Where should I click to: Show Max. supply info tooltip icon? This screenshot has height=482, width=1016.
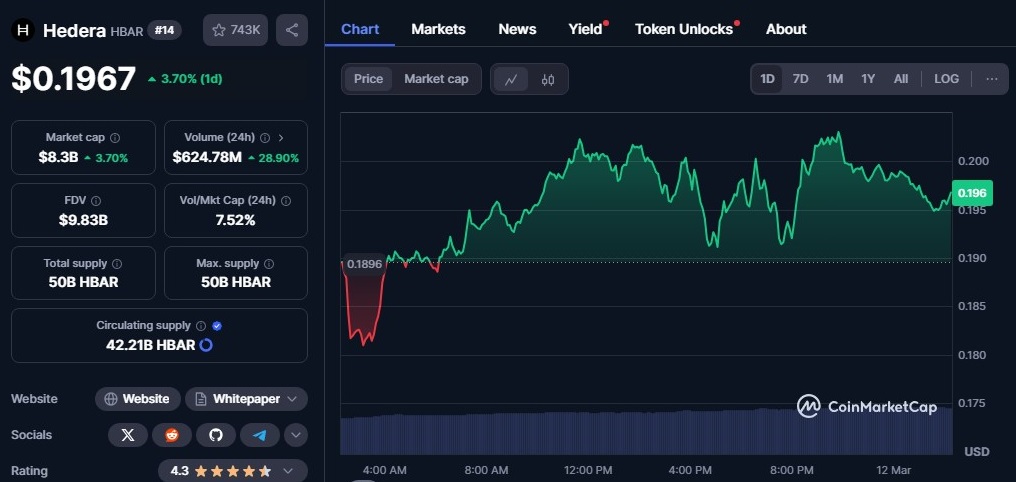pyautogui.click(x=269, y=264)
